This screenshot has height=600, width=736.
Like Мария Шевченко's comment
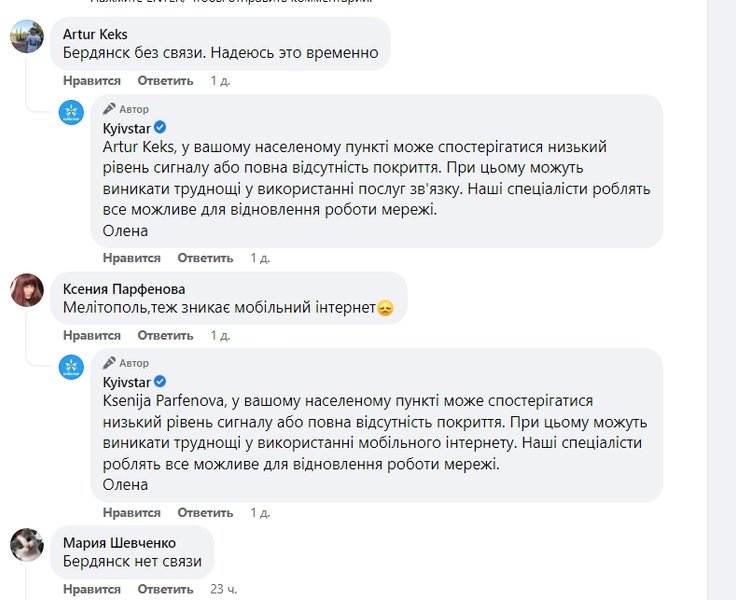[x=91, y=589]
